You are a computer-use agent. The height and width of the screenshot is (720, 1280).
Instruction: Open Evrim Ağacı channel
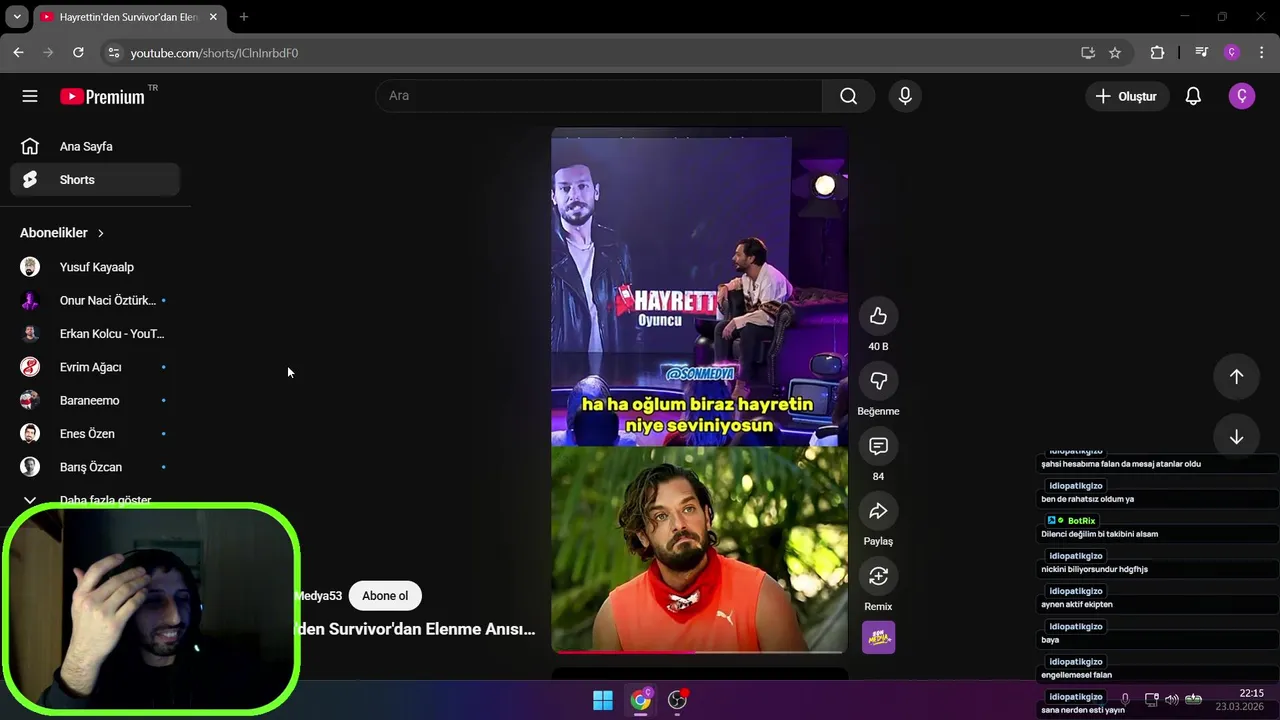pos(95,367)
